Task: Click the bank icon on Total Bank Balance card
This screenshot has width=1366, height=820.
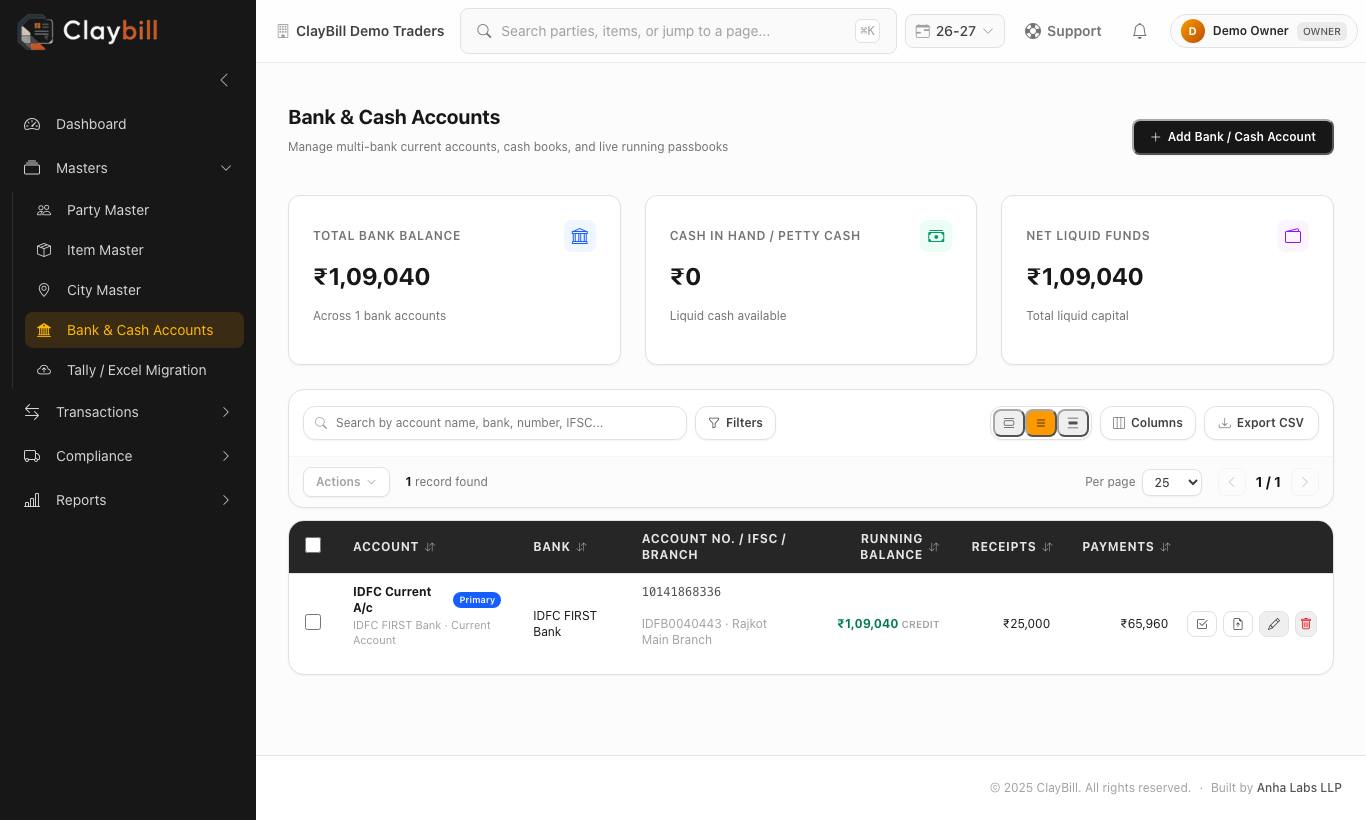Action: tap(580, 236)
